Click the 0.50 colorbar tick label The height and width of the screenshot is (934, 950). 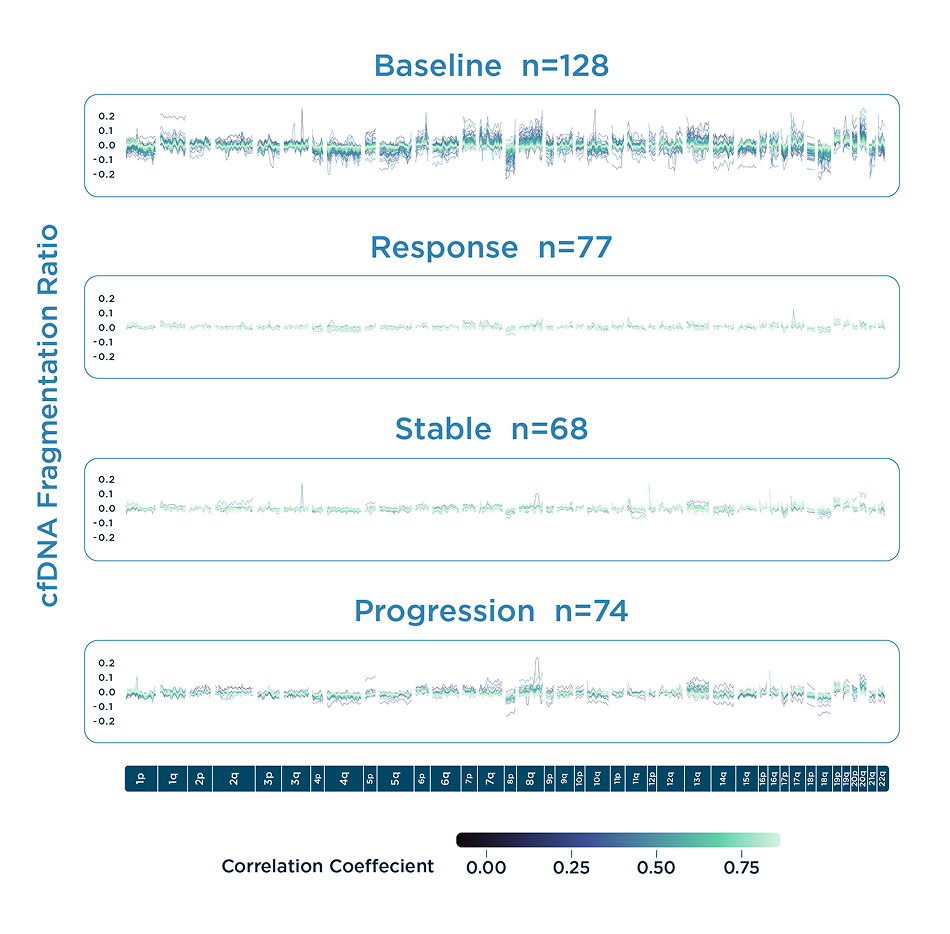(655, 868)
